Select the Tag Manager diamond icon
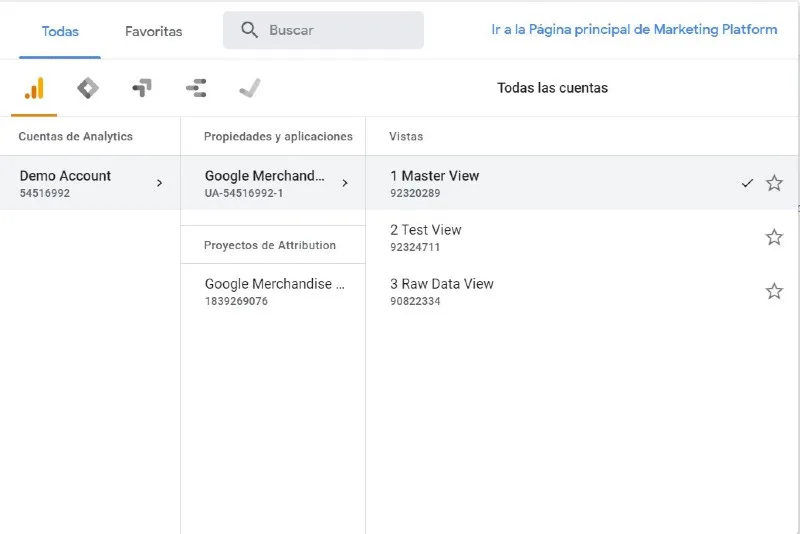Image resolution: width=800 pixels, height=534 pixels. pyautogui.click(x=88, y=88)
